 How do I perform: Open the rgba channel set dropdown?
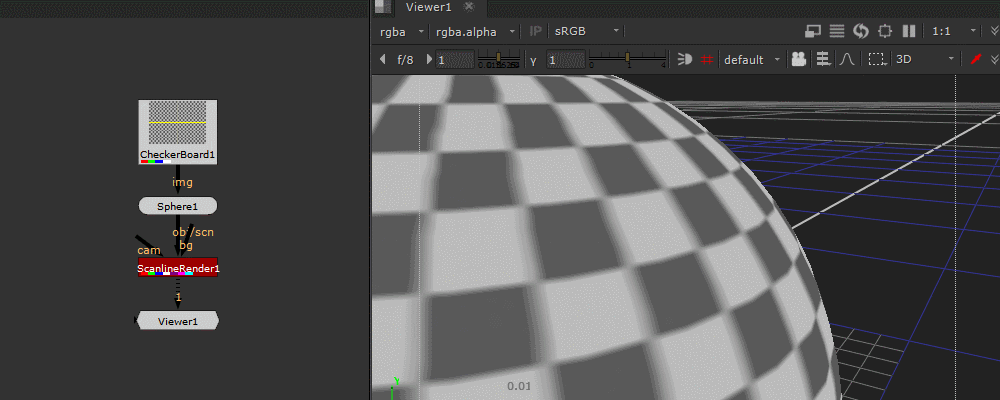pyautogui.click(x=401, y=31)
